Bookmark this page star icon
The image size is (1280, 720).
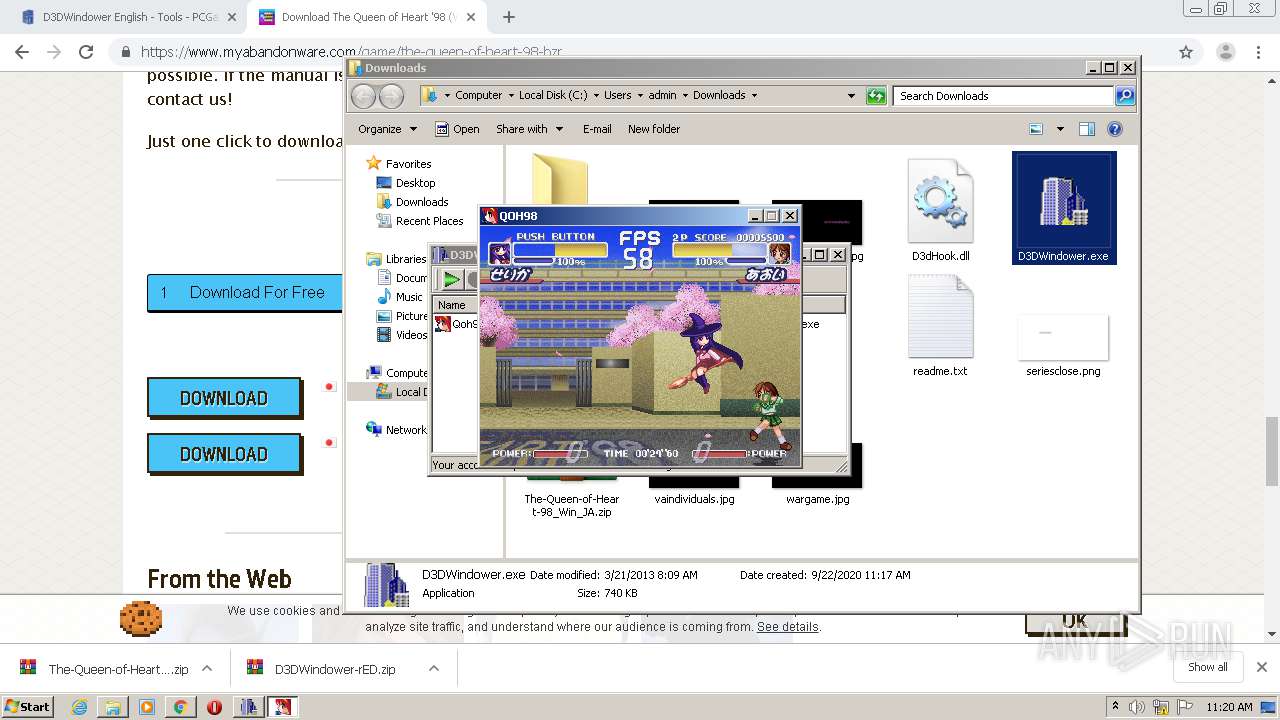(1186, 52)
